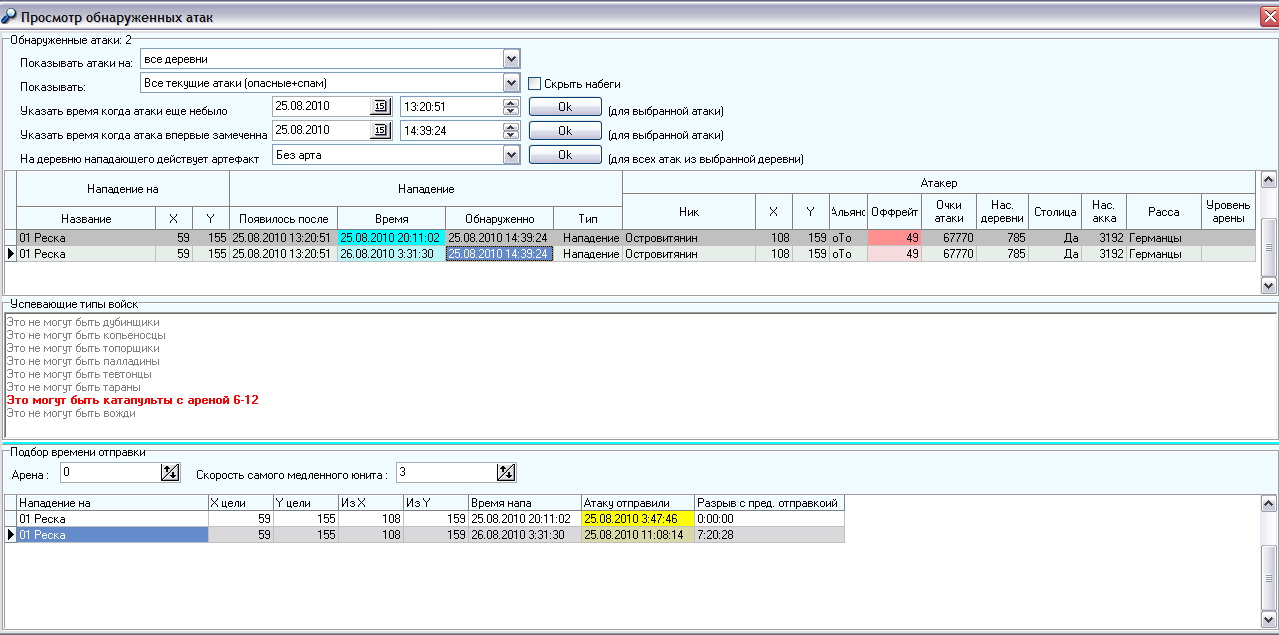Click the Арена value input field
The height and width of the screenshot is (635, 1279).
(x=110, y=472)
